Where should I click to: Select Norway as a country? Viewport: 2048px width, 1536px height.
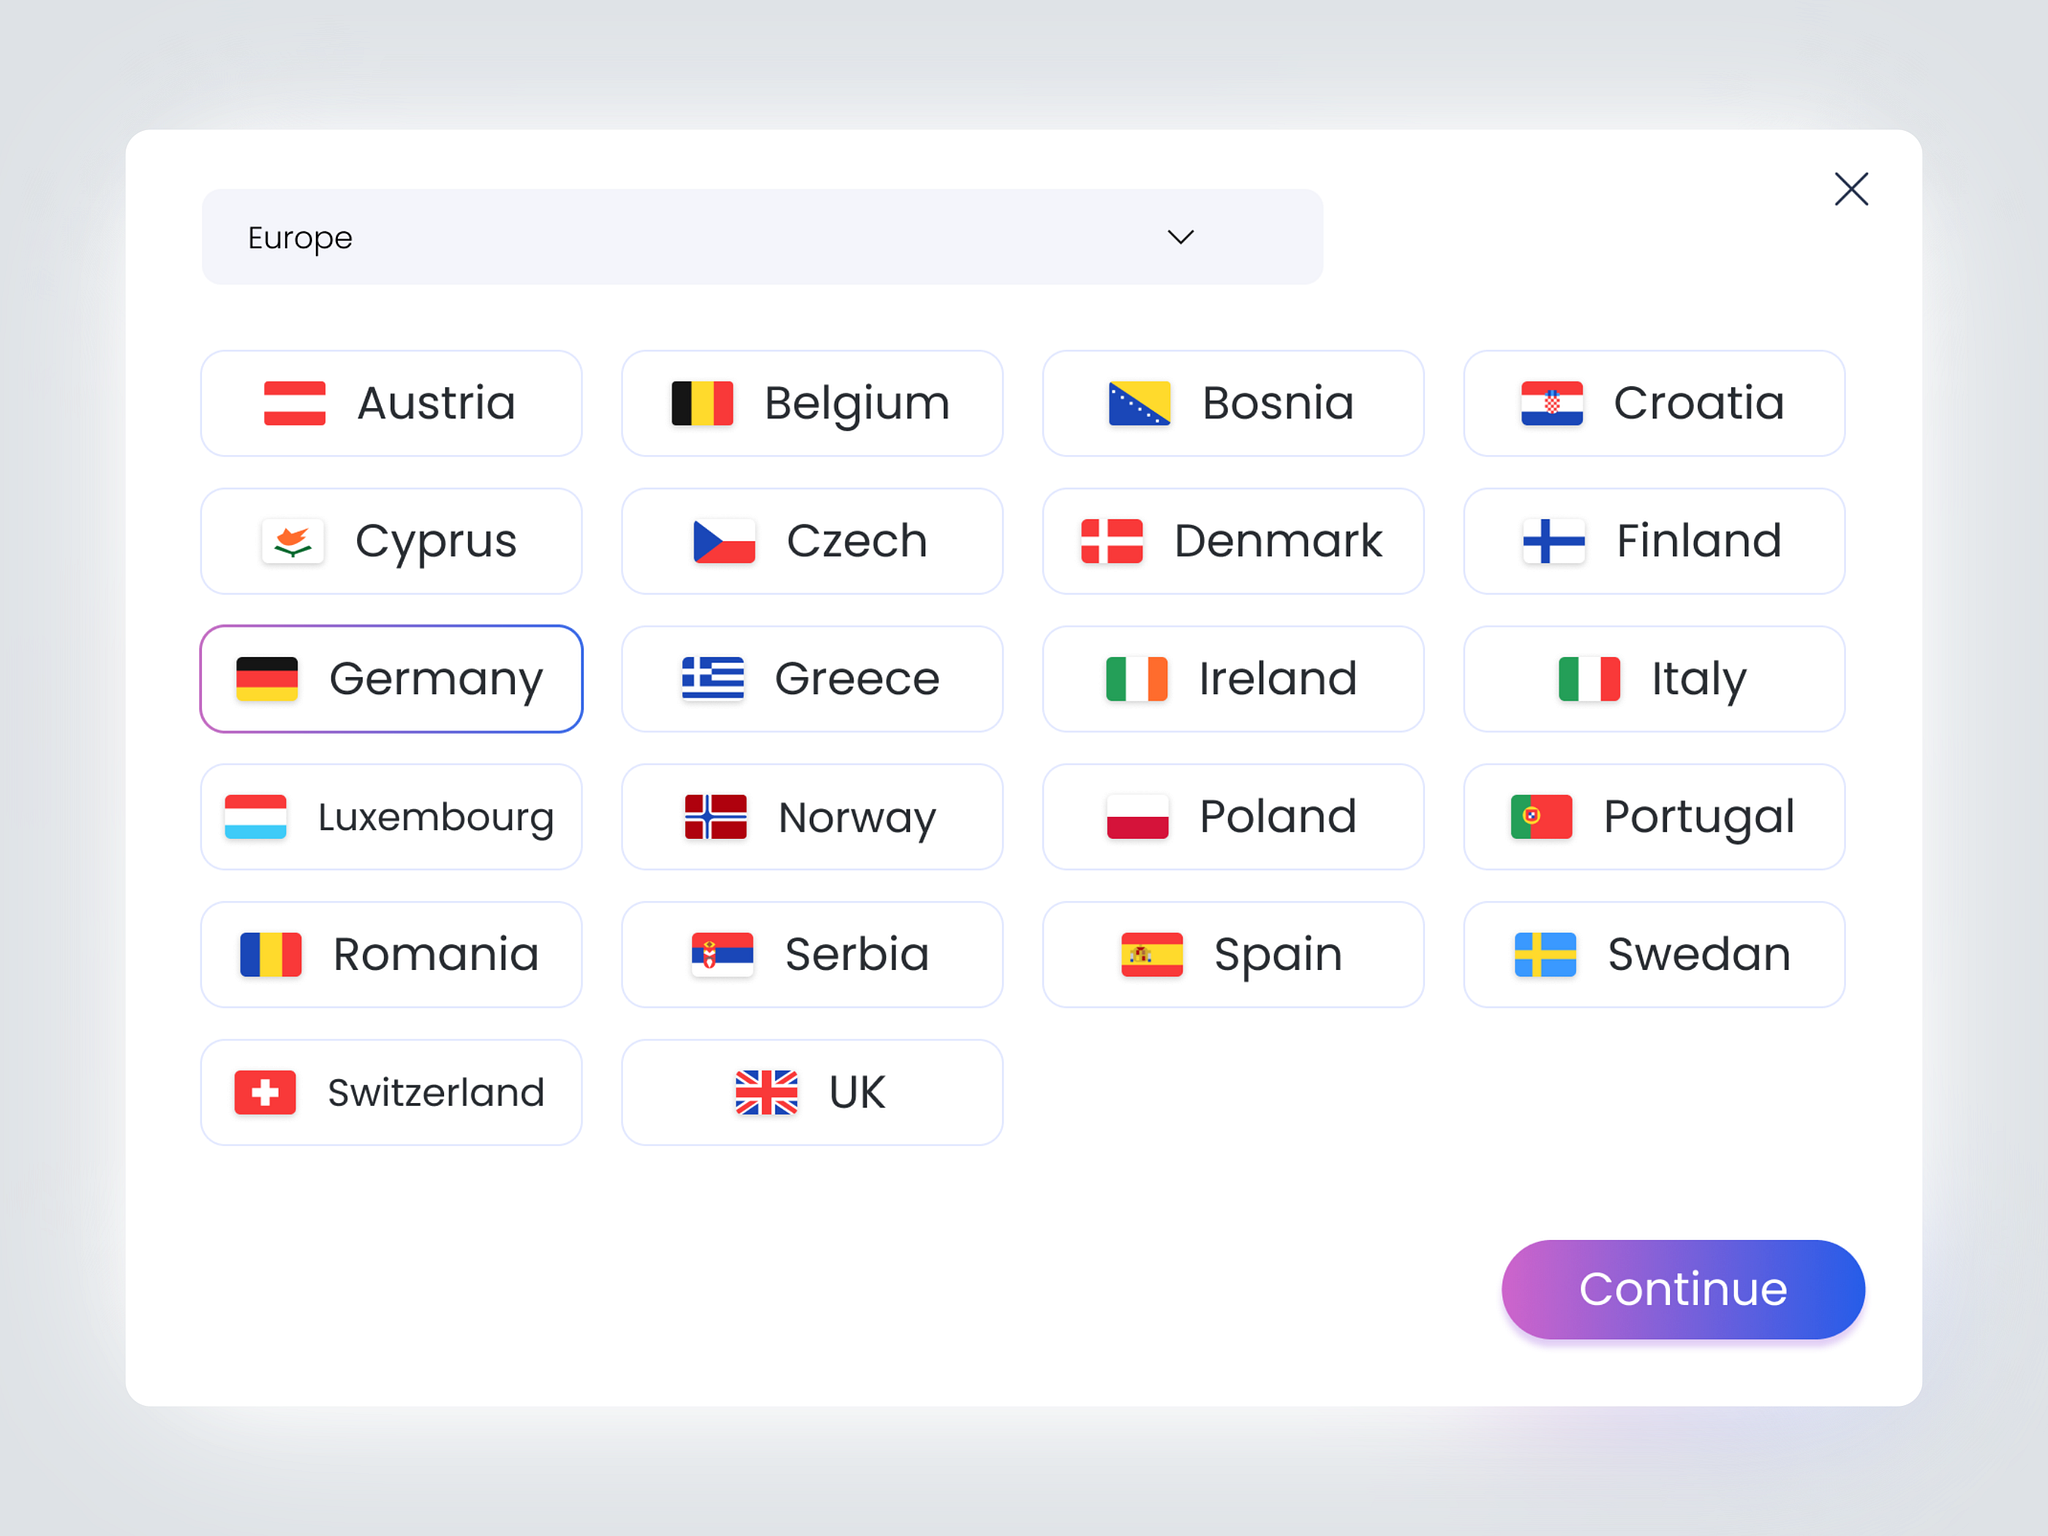tap(812, 816)
